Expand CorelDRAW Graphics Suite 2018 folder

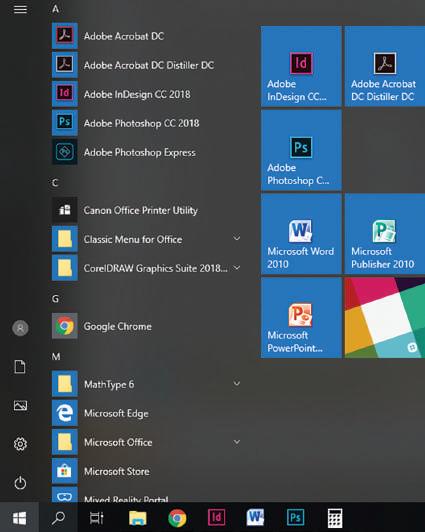click(x=146, y=268)
